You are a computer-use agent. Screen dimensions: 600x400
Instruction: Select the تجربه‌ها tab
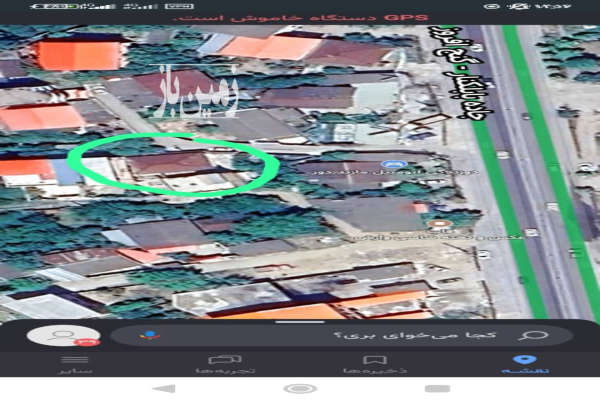click(224, 363)
